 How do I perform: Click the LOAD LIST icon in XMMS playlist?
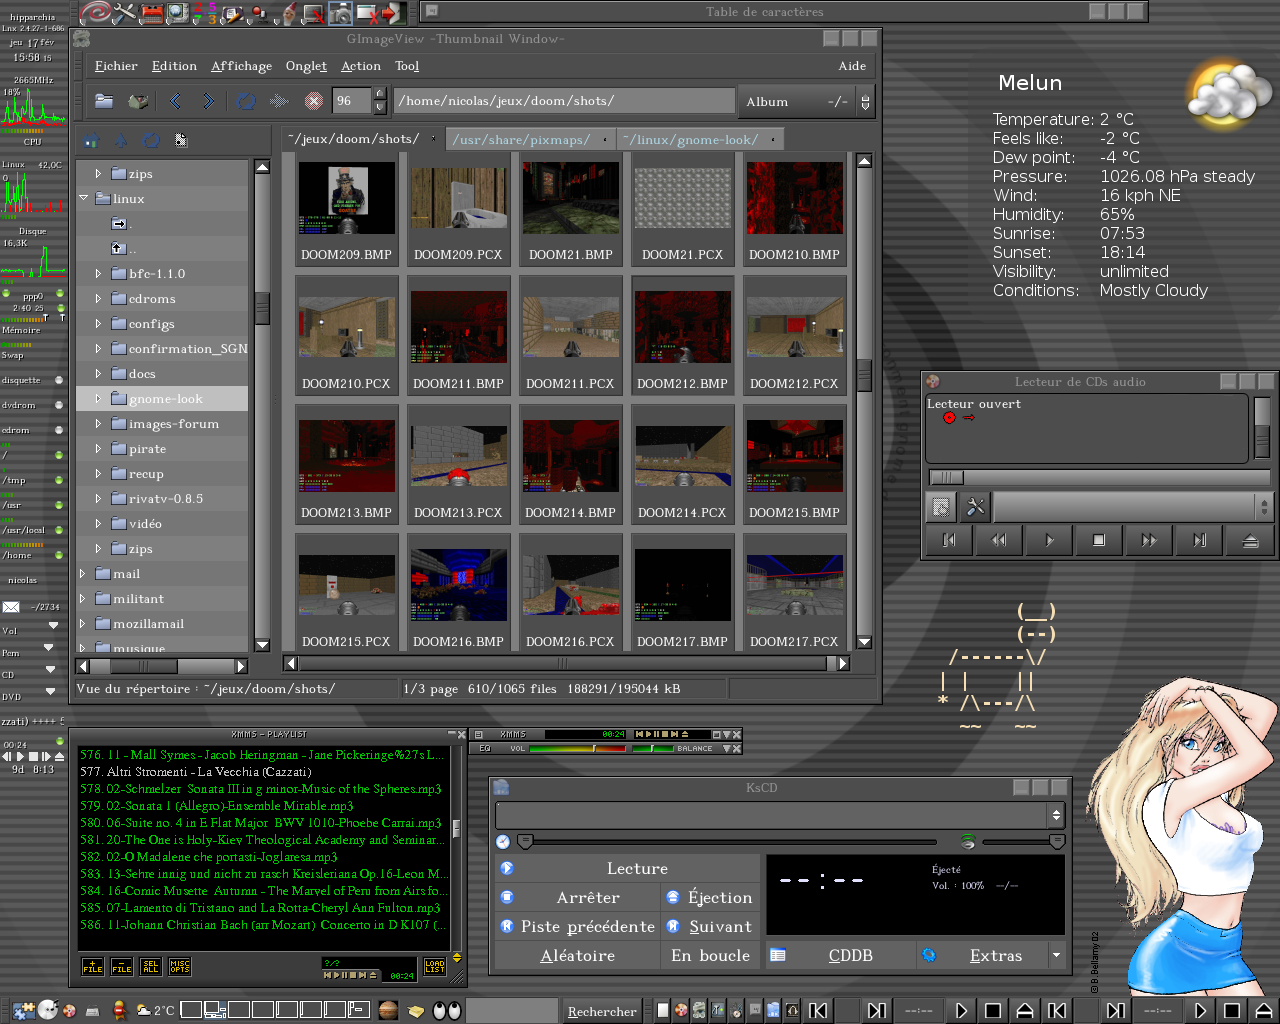click(434, 966)
